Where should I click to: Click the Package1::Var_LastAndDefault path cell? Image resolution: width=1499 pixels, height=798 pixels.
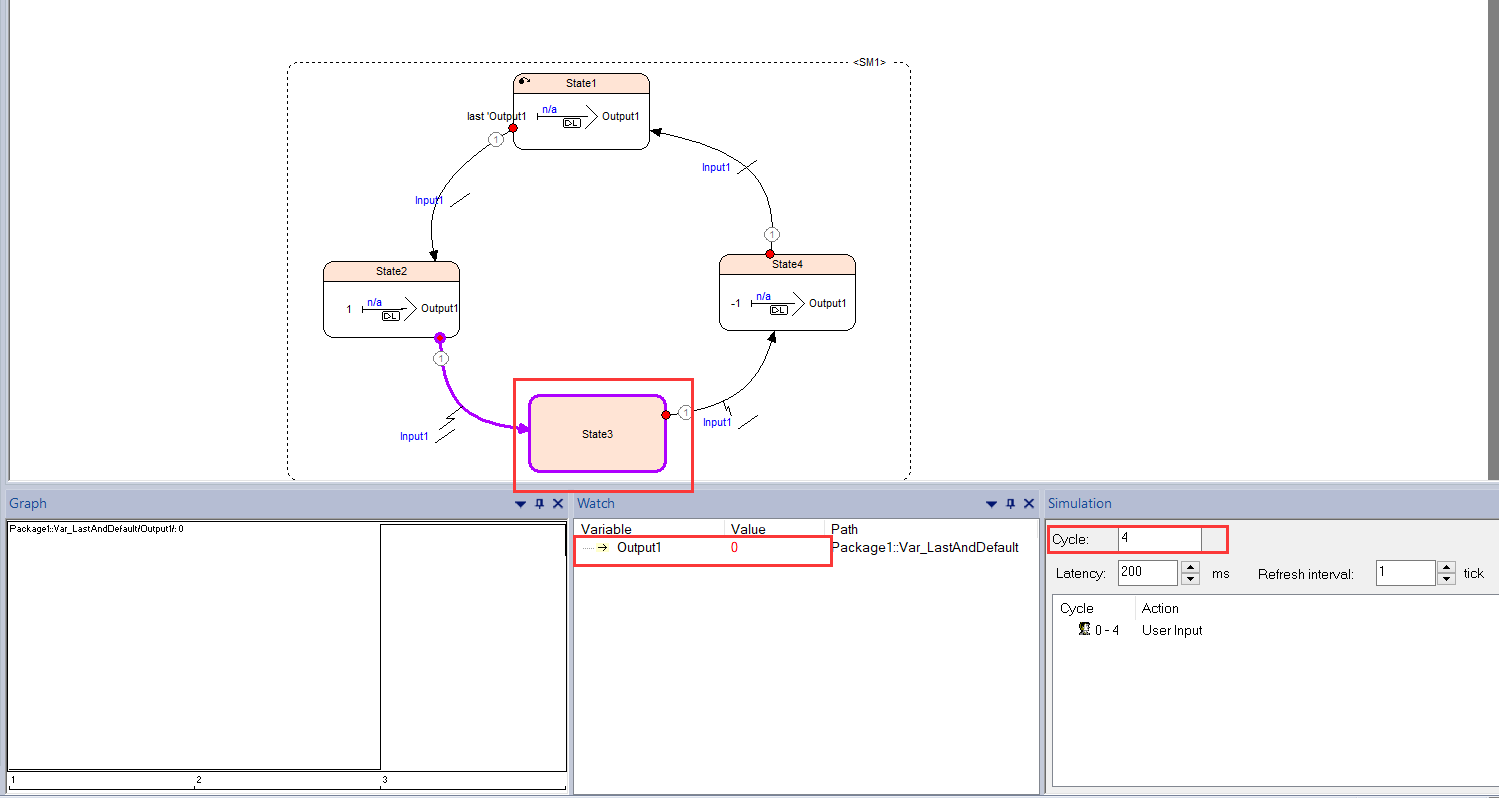(925, 548)
